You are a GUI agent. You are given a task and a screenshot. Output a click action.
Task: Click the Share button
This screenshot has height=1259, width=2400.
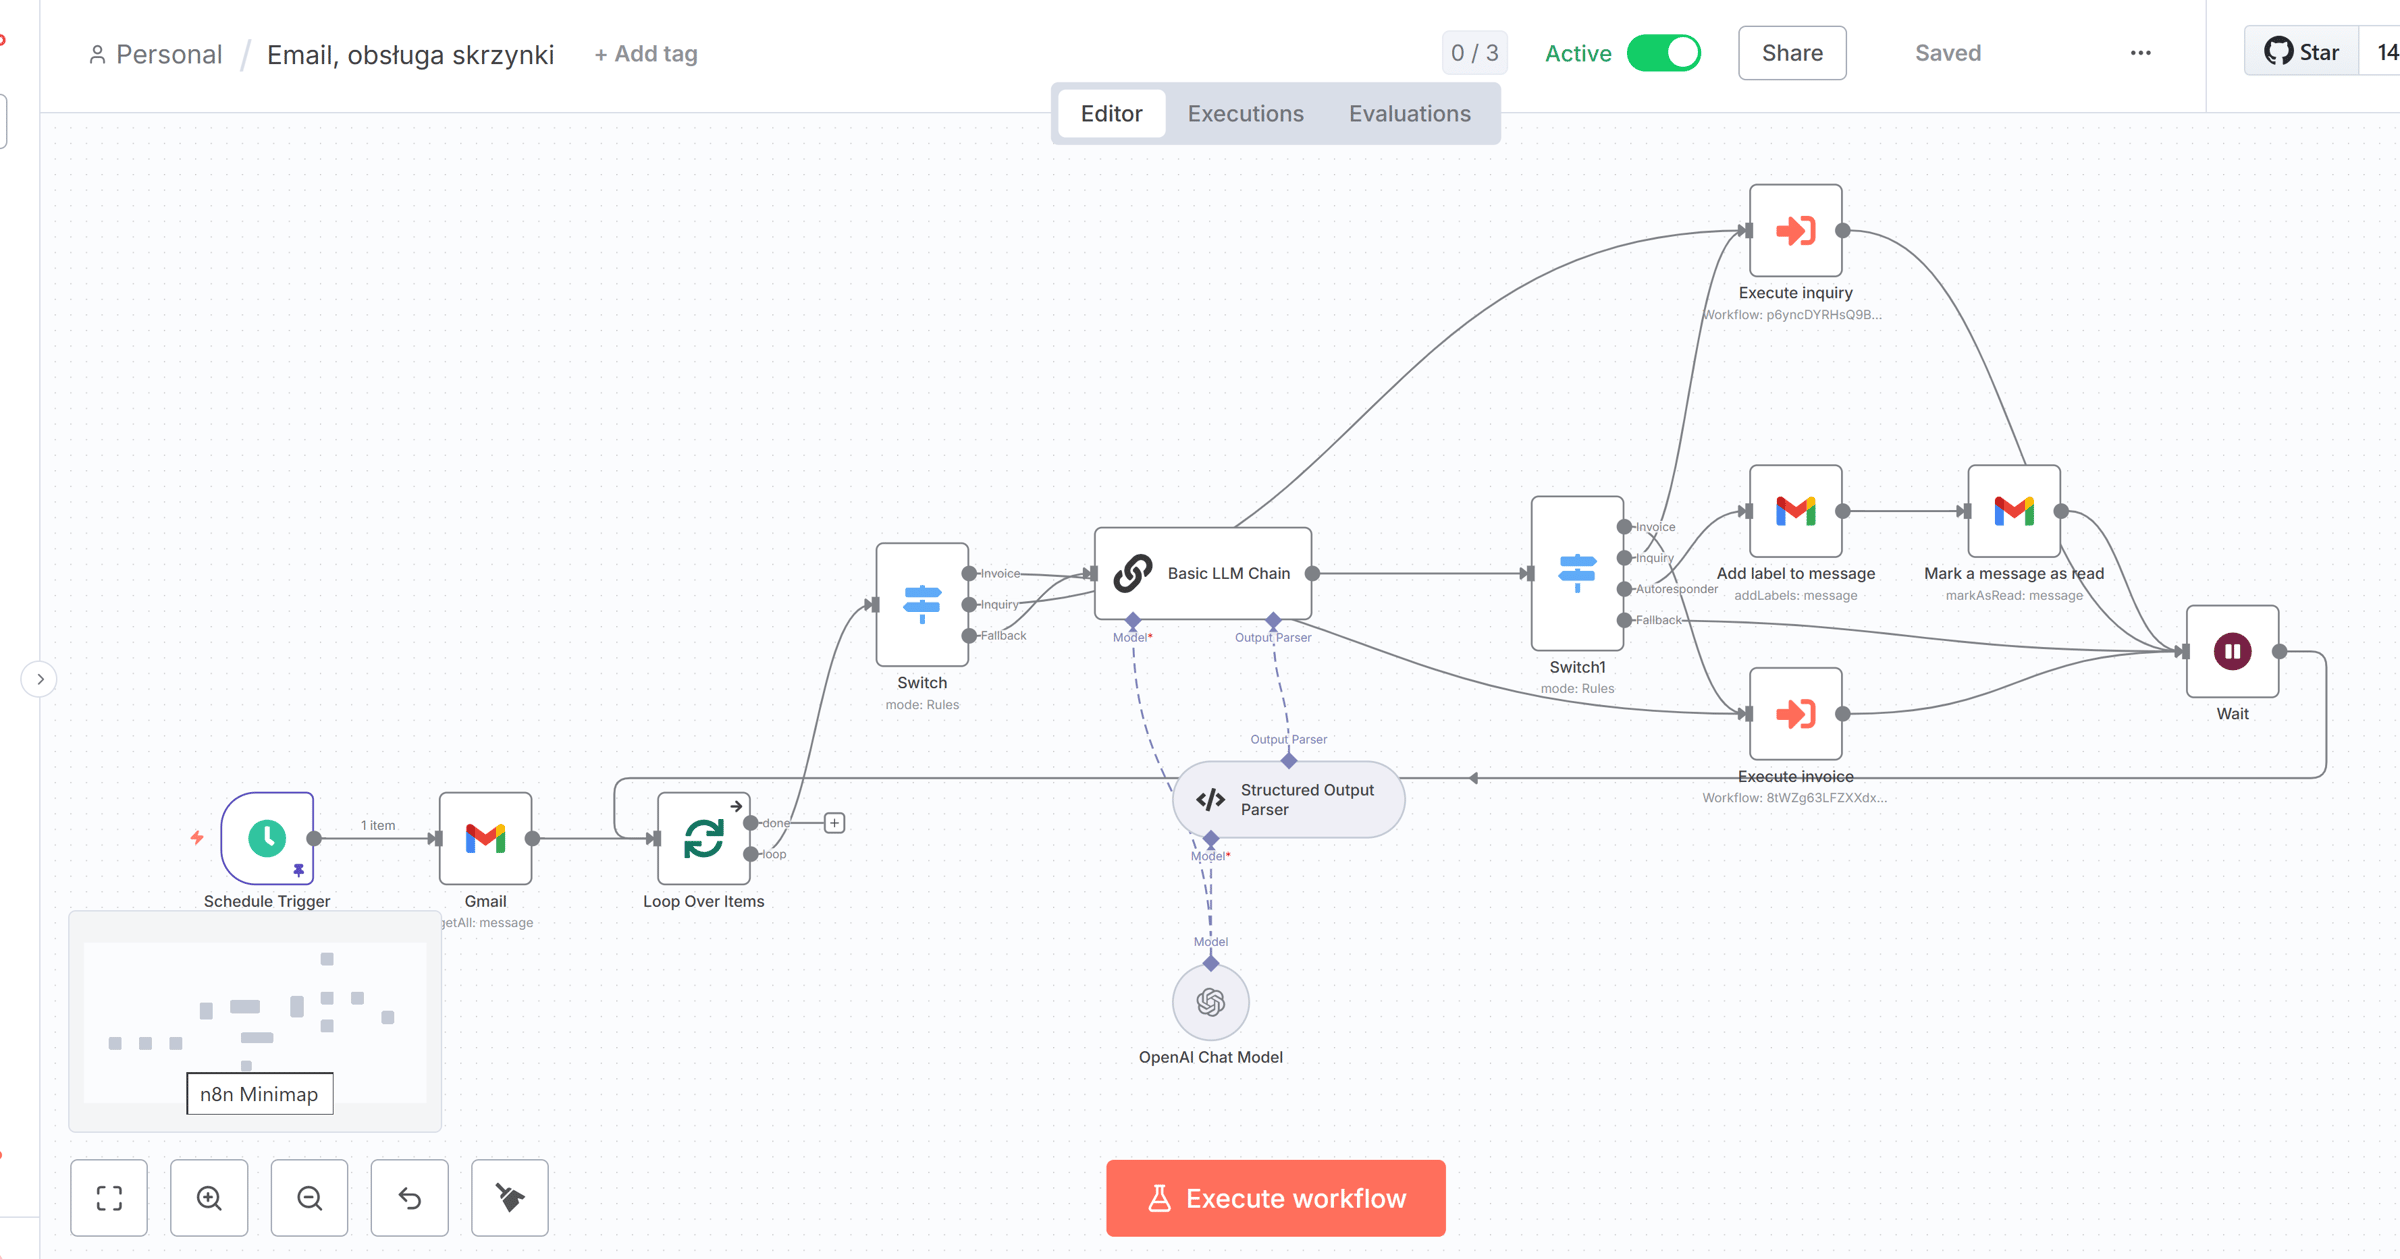tap(1791, 53)
